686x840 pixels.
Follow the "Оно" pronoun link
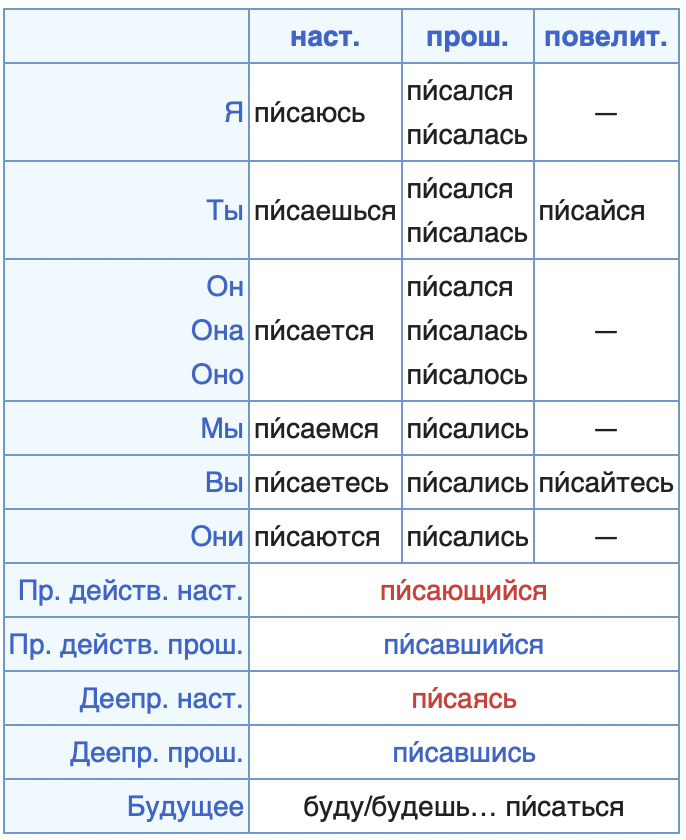point(218,375)
